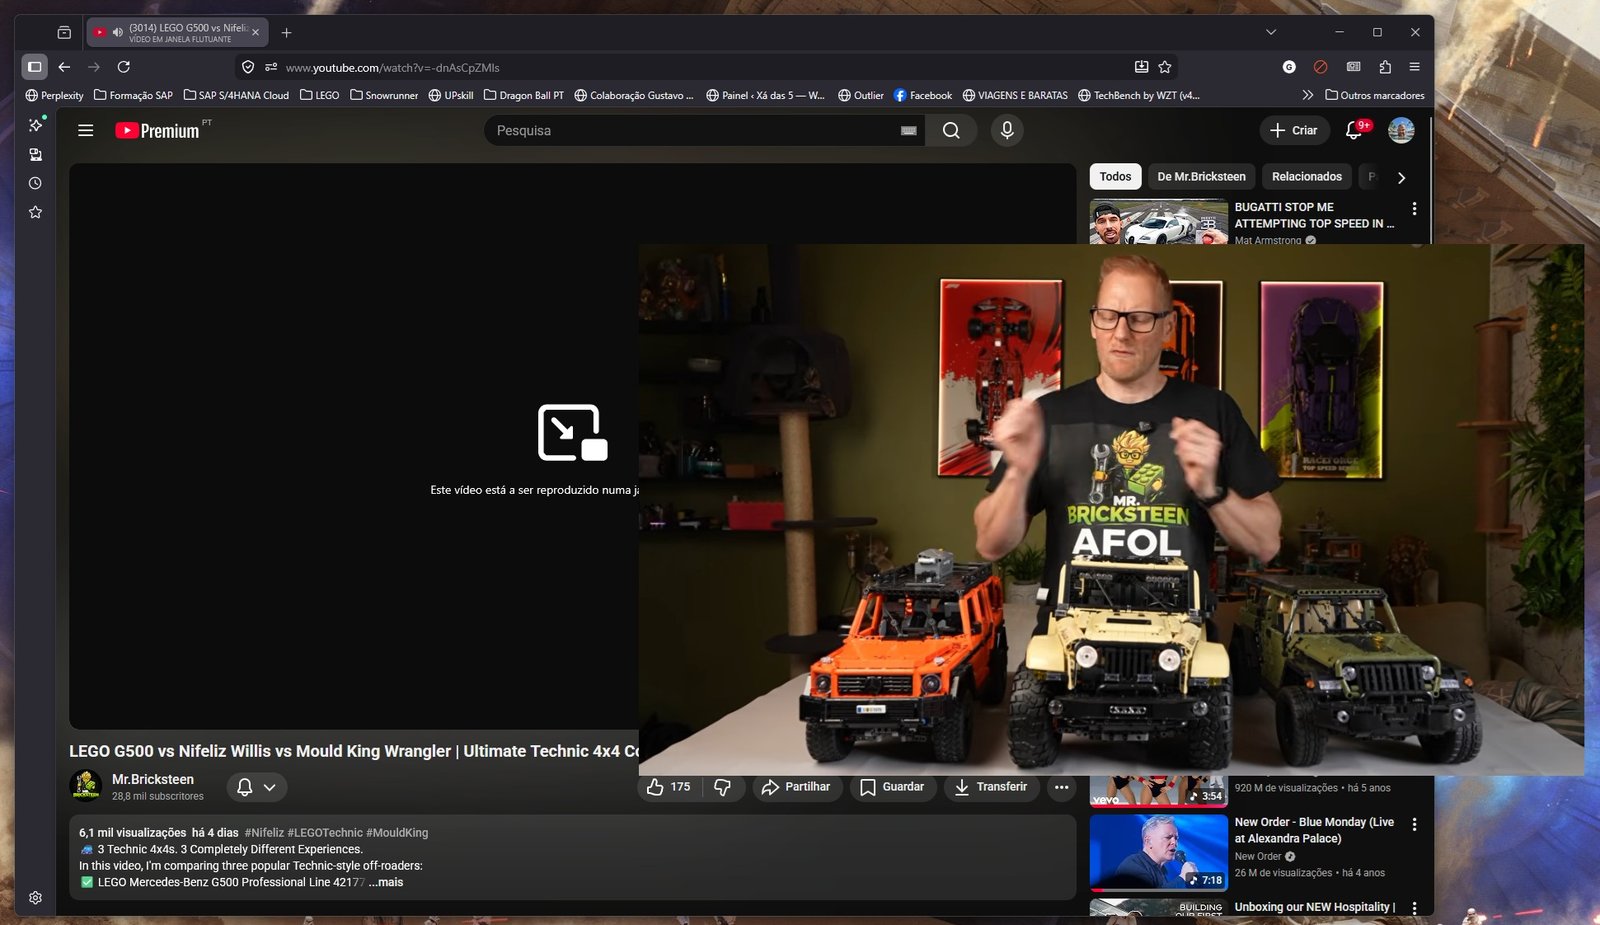Open the VIAGENS E BARATAS bookmark
This screenshot has width=1600, height=925.
coord(1015,95)
